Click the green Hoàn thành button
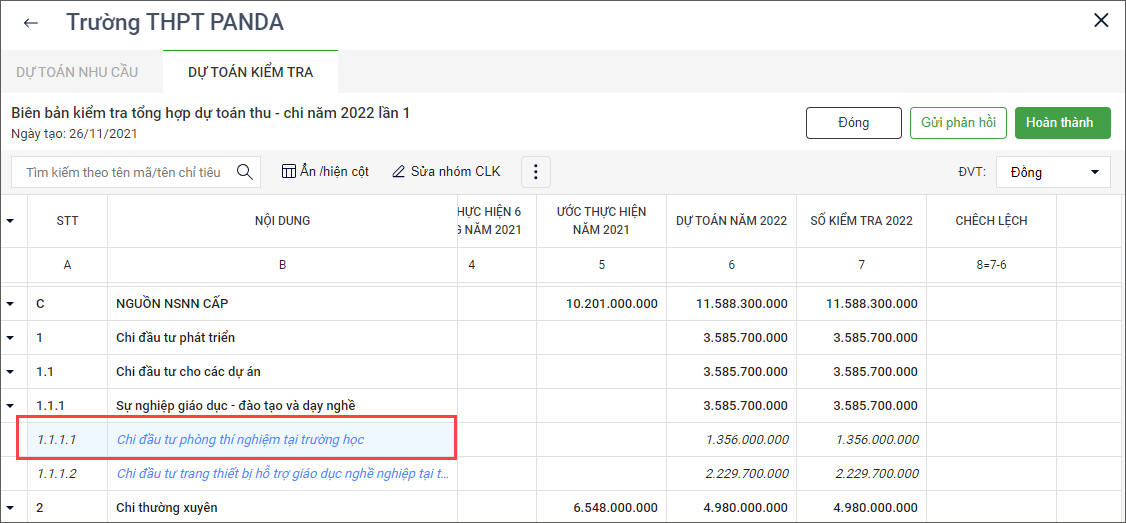The height and width of the screenshot is (523, 1126). click(1062, 122)
